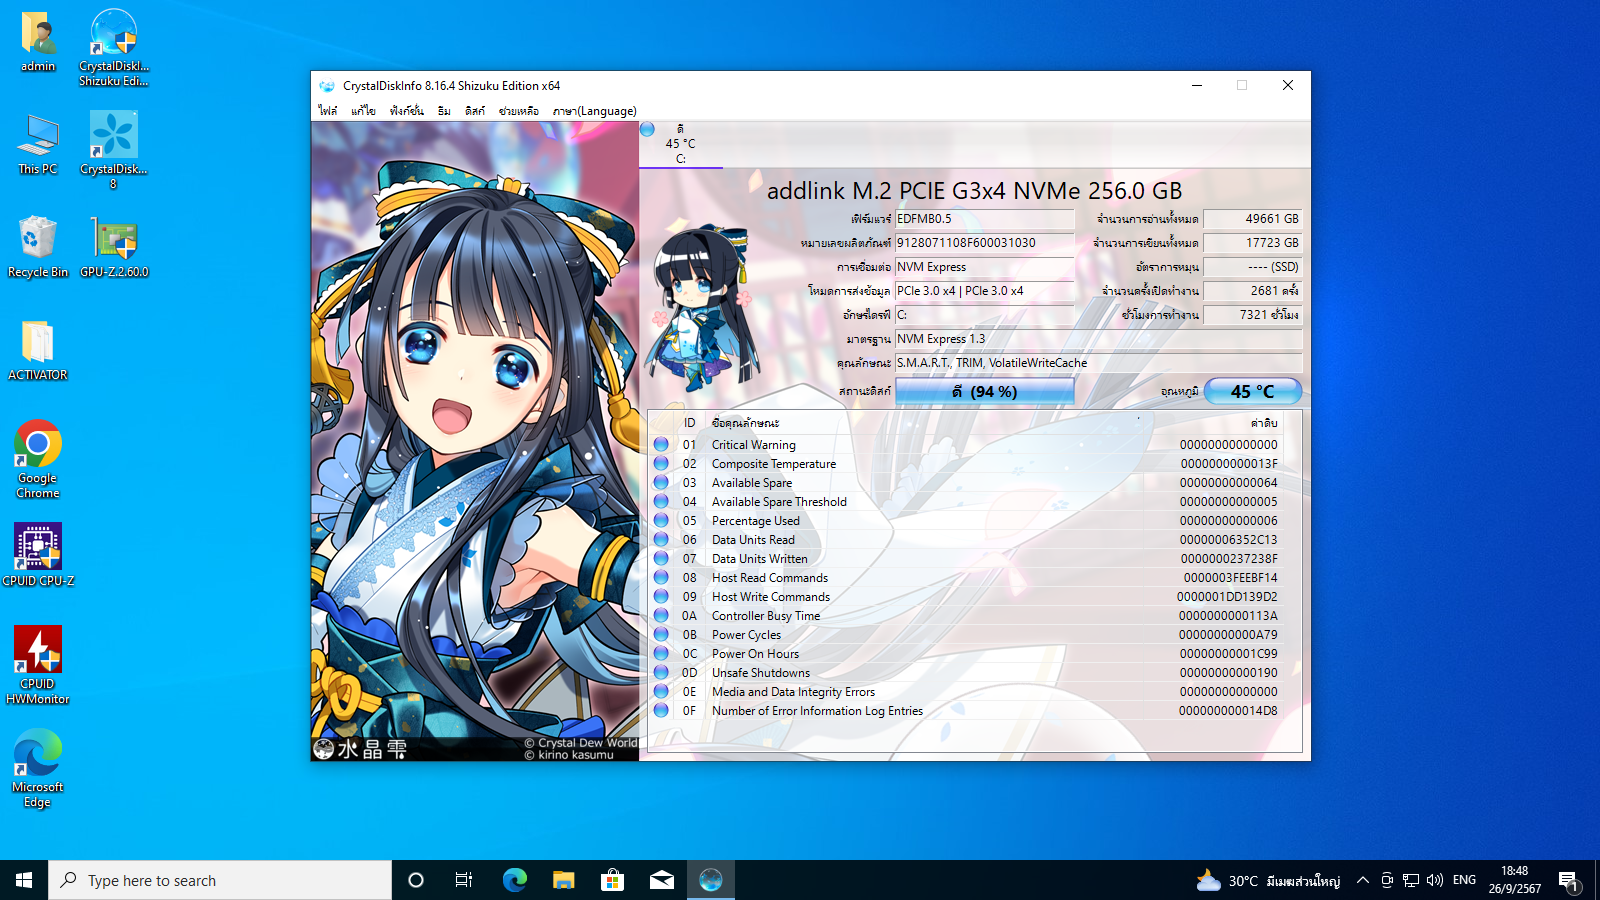Click the taskbar search box
The width and height of the screenshot is (1600, 900).
tap(220, 880)
